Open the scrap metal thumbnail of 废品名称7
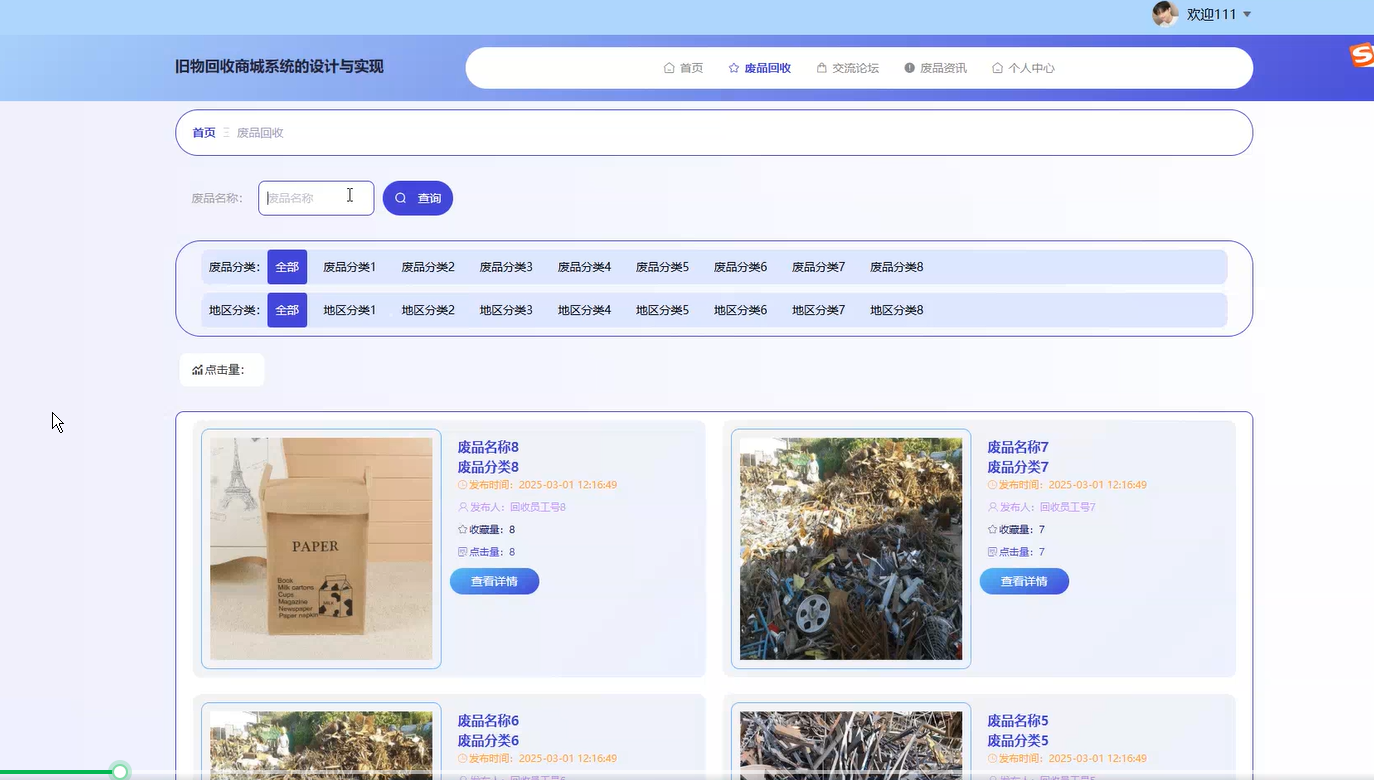Viewport: 1374px width, 780px height. click(x=851, y=549)
